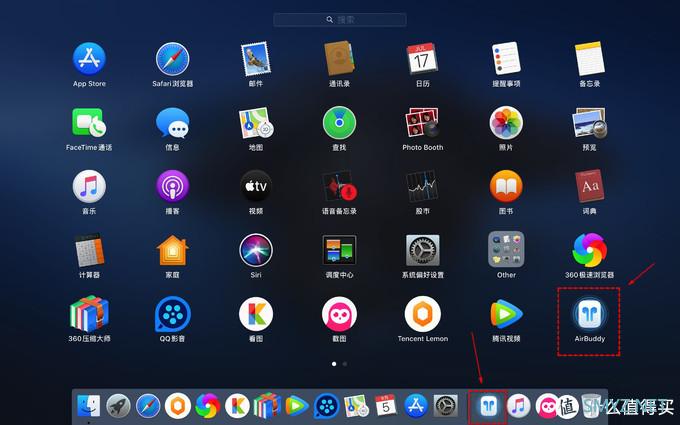Launch QQ影音 from Launchpad grid
Image resolution: width=680 pixels, height=425 pixels.
(x=173, y=314)
